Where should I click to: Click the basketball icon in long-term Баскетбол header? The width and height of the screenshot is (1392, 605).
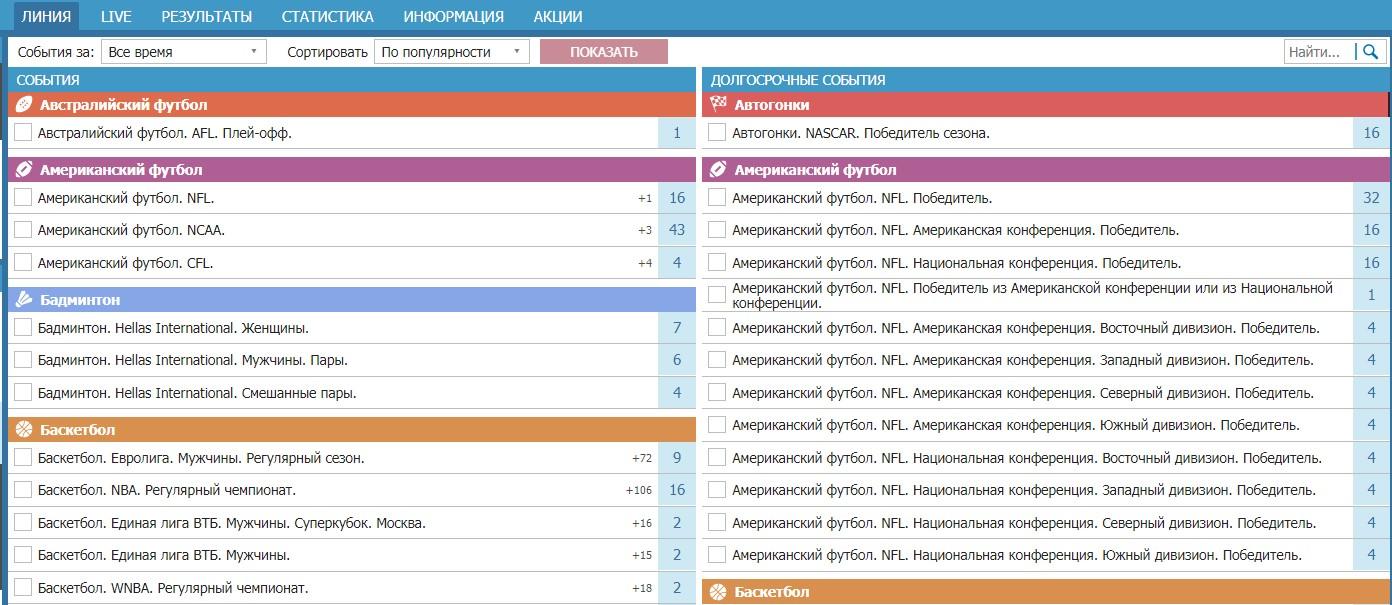tap(718, 592)
